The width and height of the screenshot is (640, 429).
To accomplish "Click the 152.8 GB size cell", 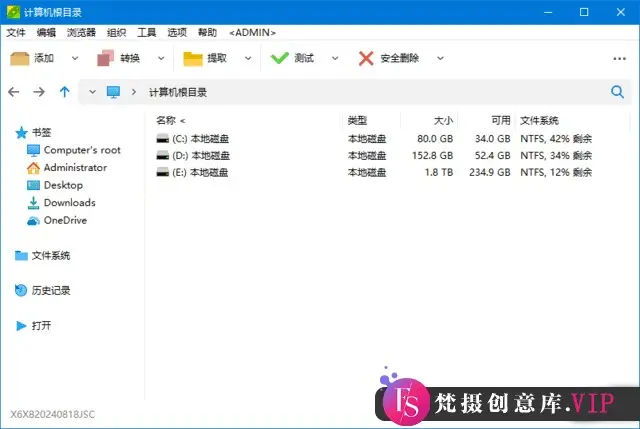I will tap(433, 156).
